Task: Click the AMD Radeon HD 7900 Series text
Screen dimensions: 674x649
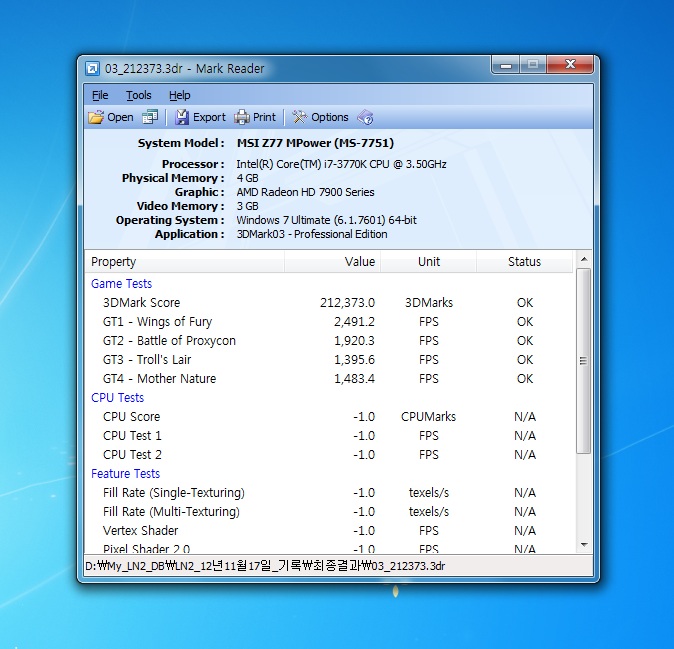Action: click(x=305, y=192)
